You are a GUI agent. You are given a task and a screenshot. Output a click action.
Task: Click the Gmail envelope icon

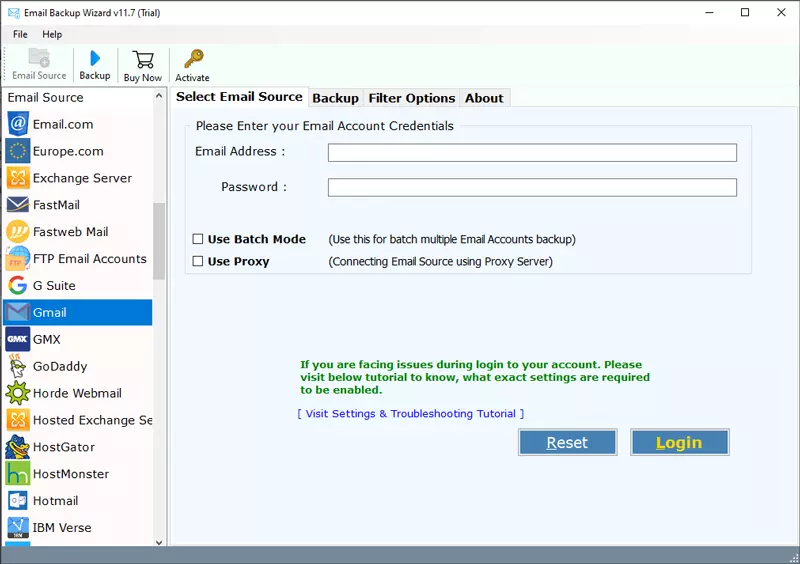18,312
